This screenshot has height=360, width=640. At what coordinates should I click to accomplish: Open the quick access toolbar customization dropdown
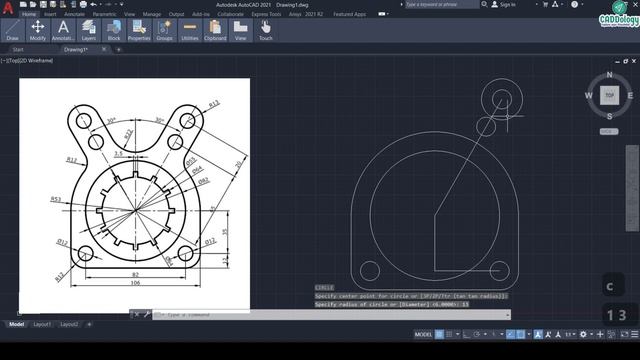(121, 4)
